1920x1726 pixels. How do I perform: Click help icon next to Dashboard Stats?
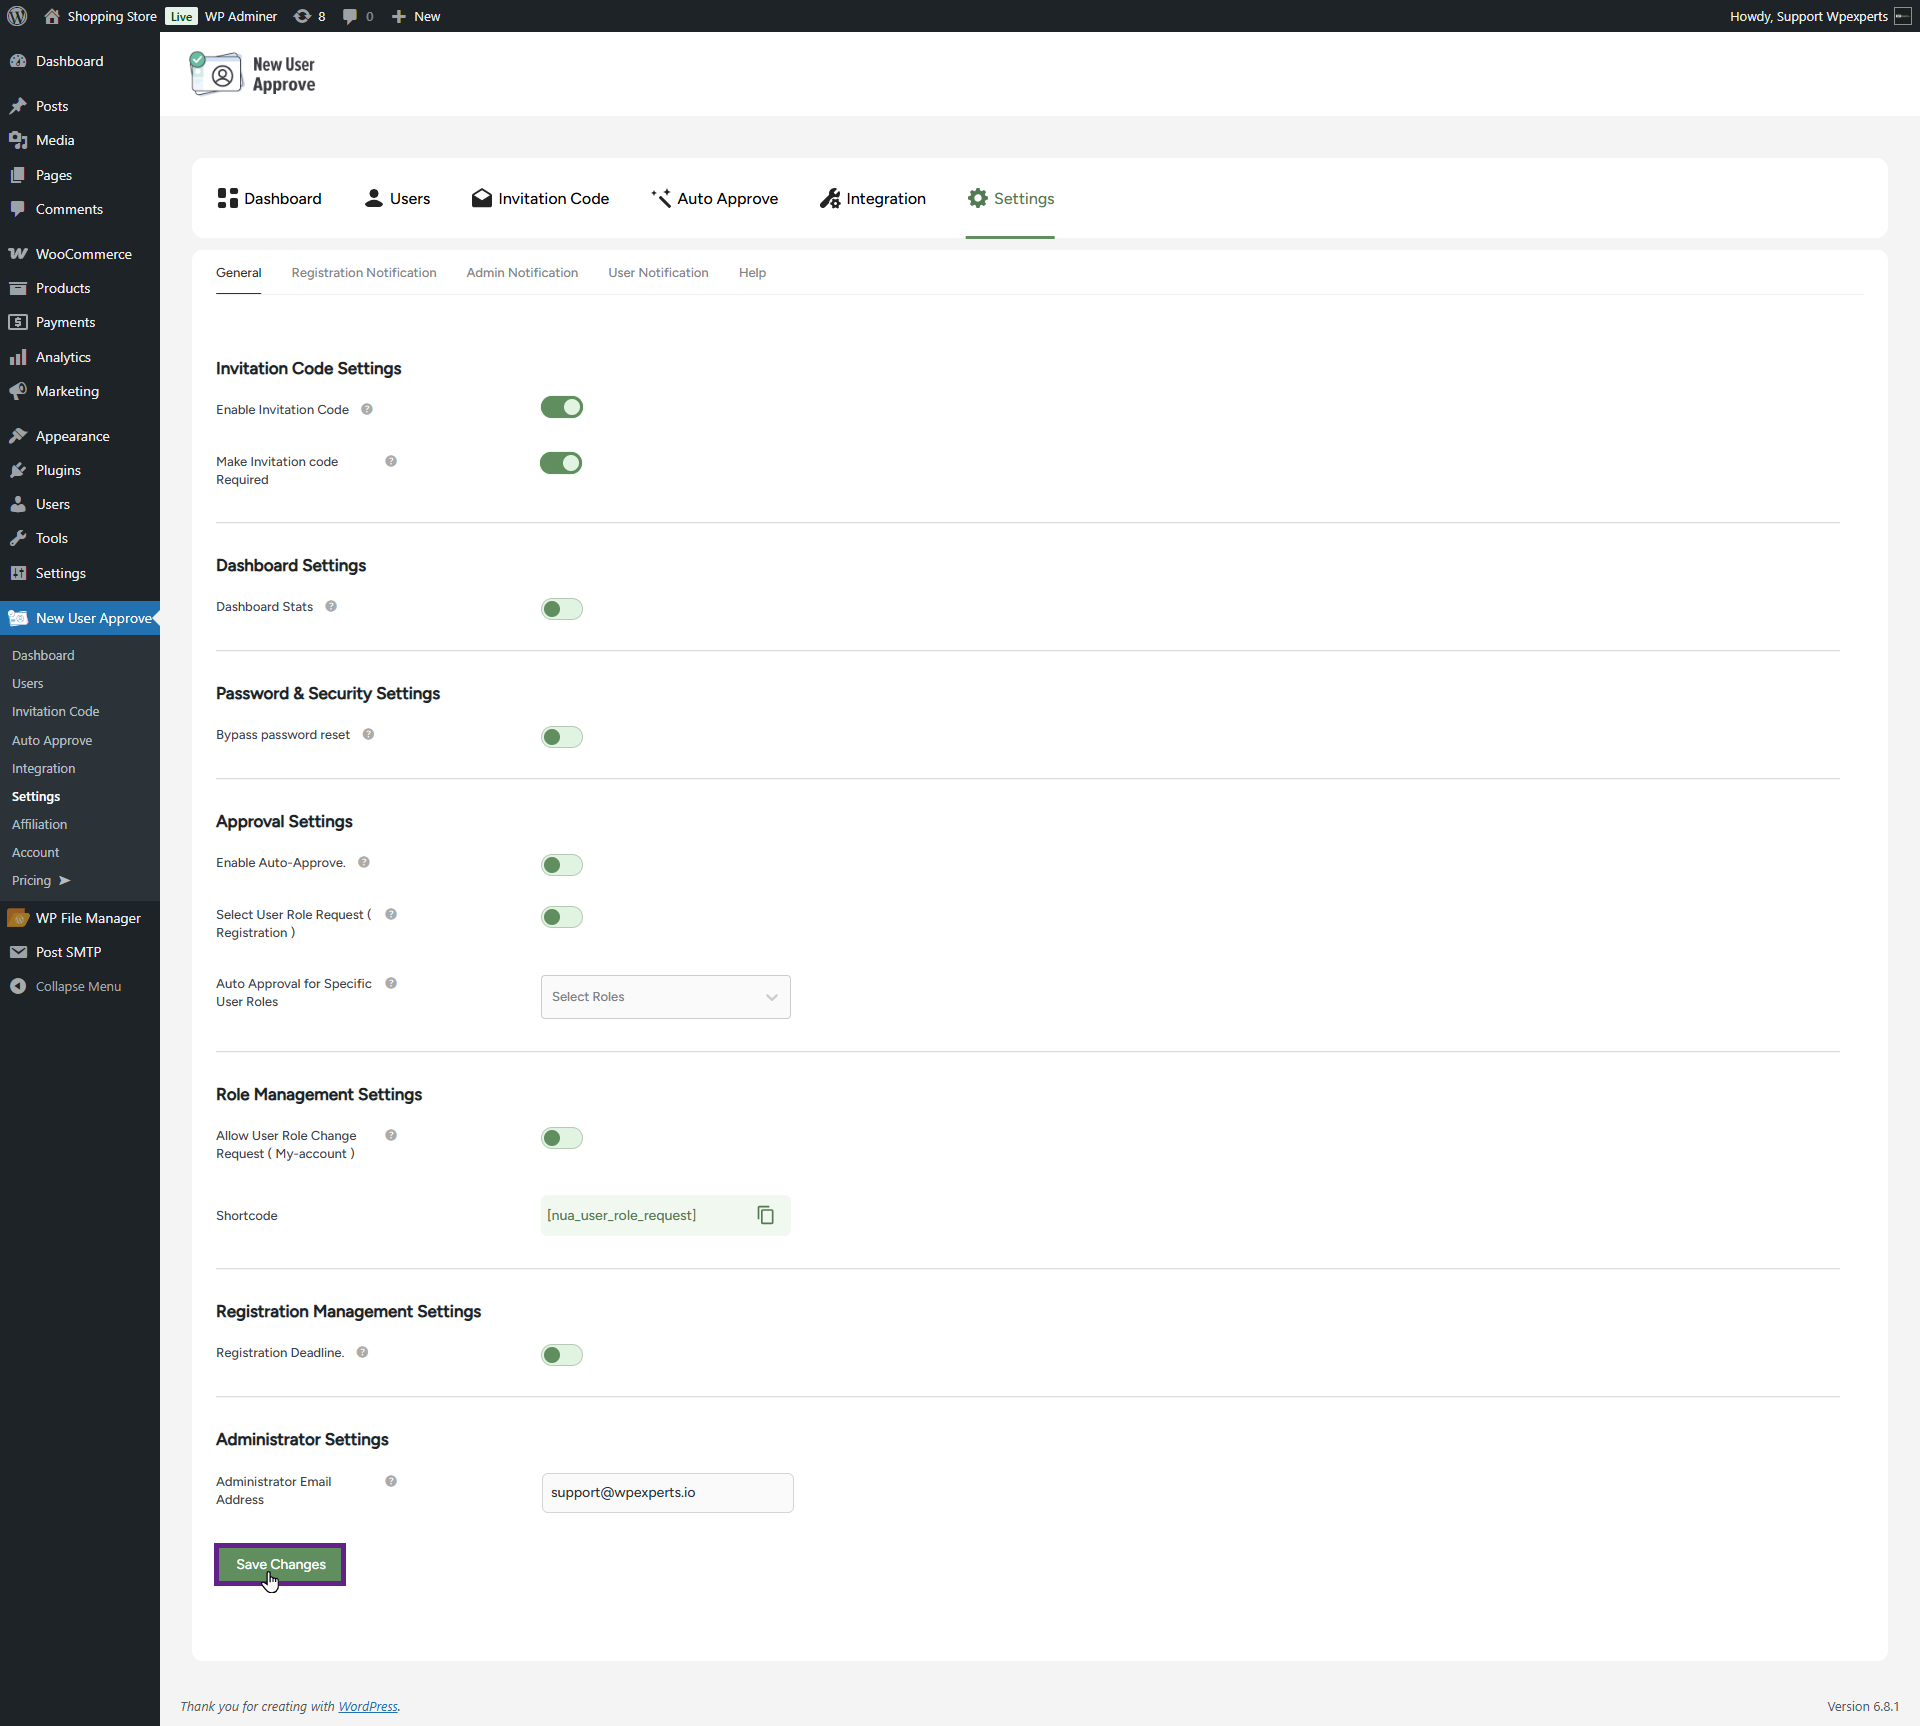[x=331, y=606]
